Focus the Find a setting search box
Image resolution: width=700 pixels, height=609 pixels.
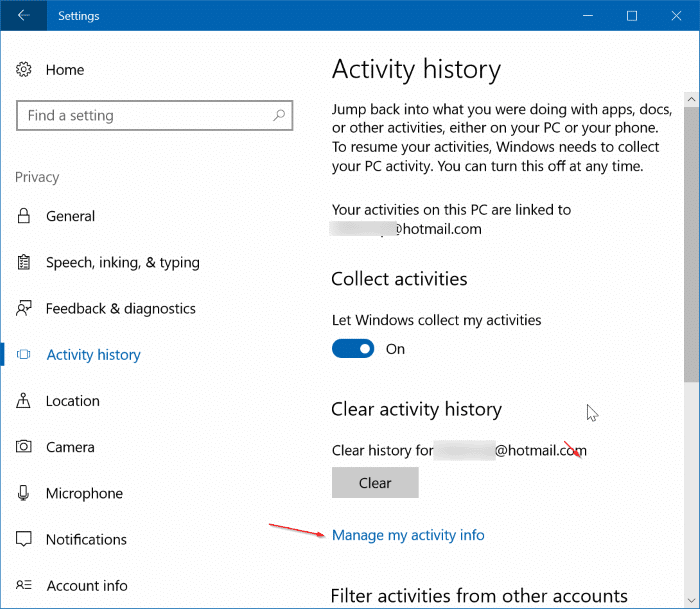coord(154,116)
